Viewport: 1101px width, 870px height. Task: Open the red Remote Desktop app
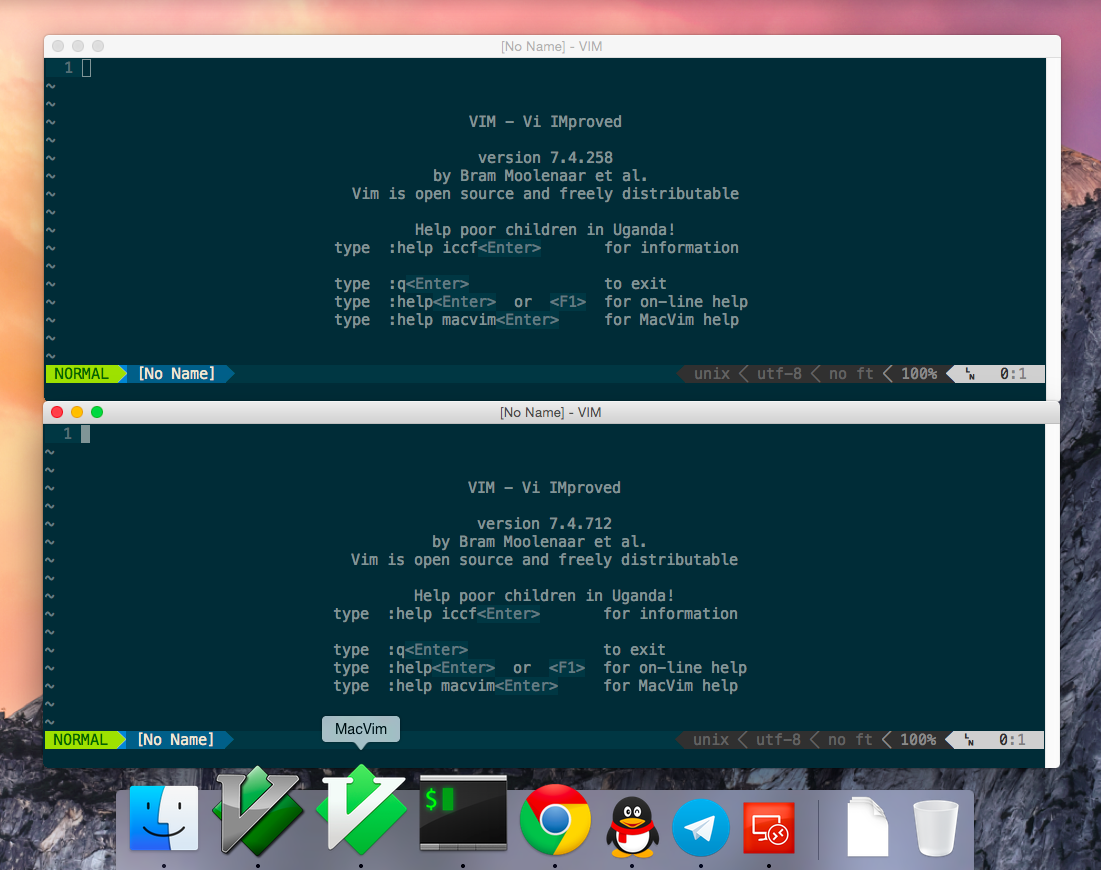[x=769, y=828]
